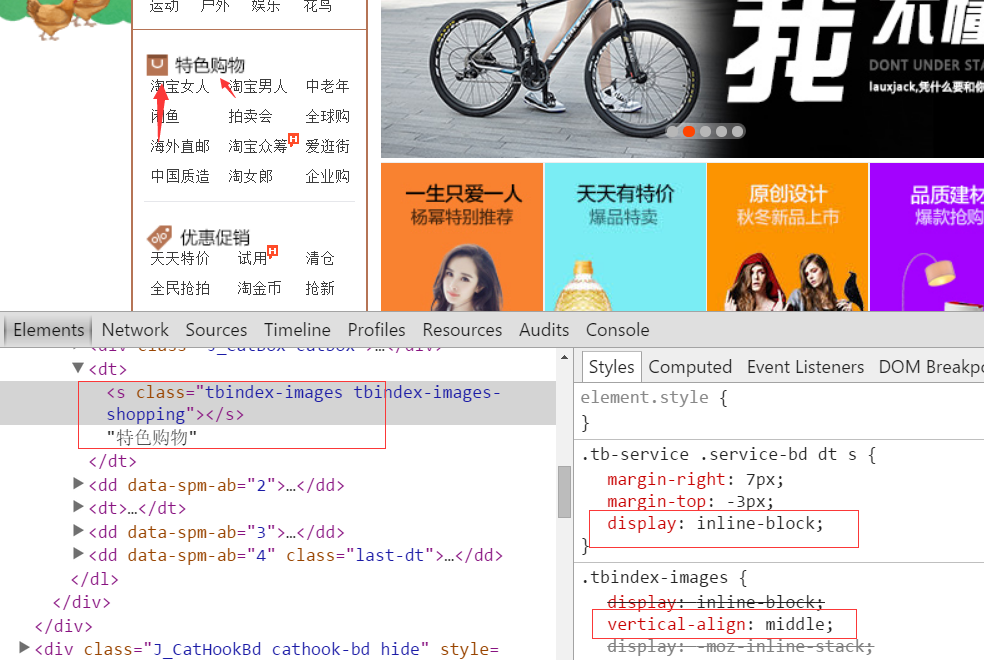Open the 天天特价 link in 优惠促销
Screen dimensions: 984x660
pos(180,259)
